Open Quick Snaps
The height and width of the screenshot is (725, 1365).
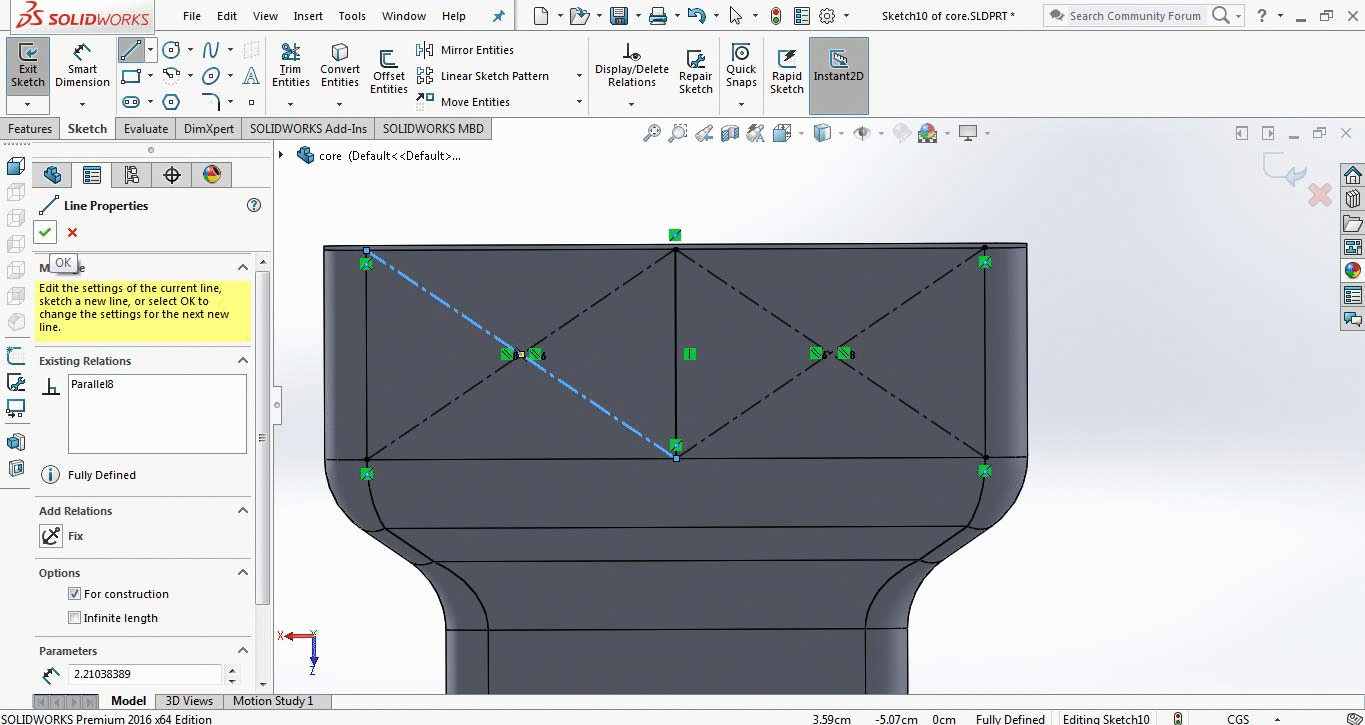[741, 67]
